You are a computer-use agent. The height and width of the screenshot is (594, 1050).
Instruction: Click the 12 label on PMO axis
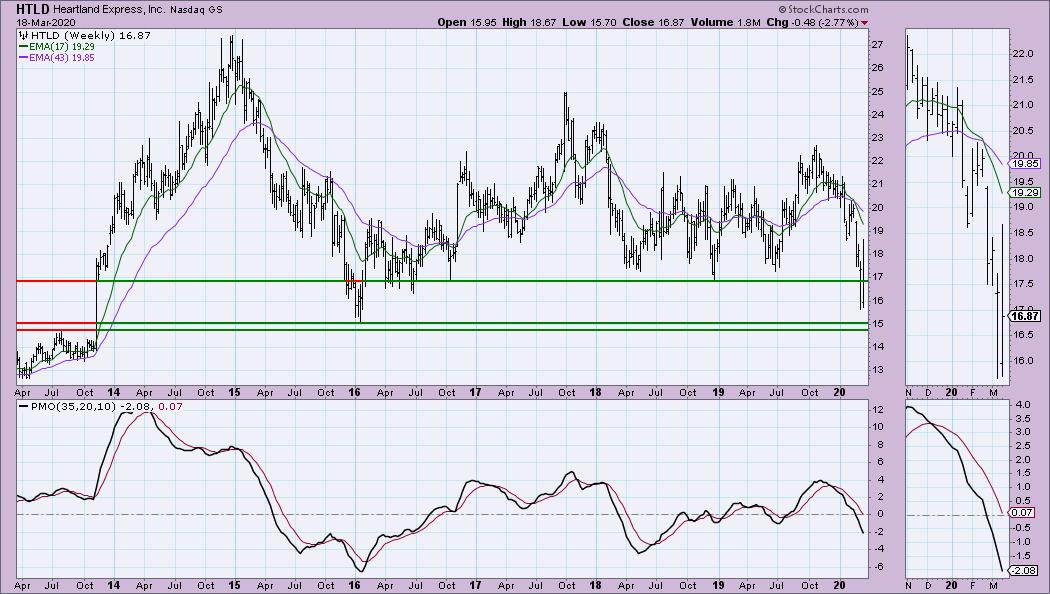click(x=877, y=410)
